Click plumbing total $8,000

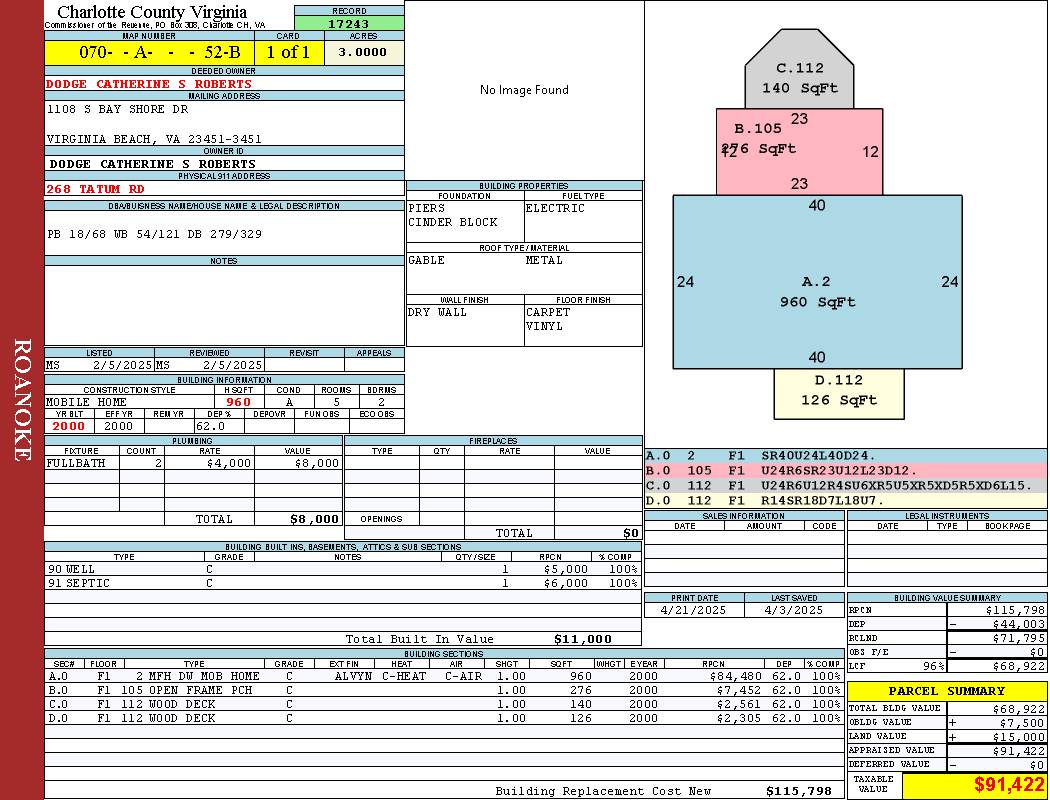(314, 519)
